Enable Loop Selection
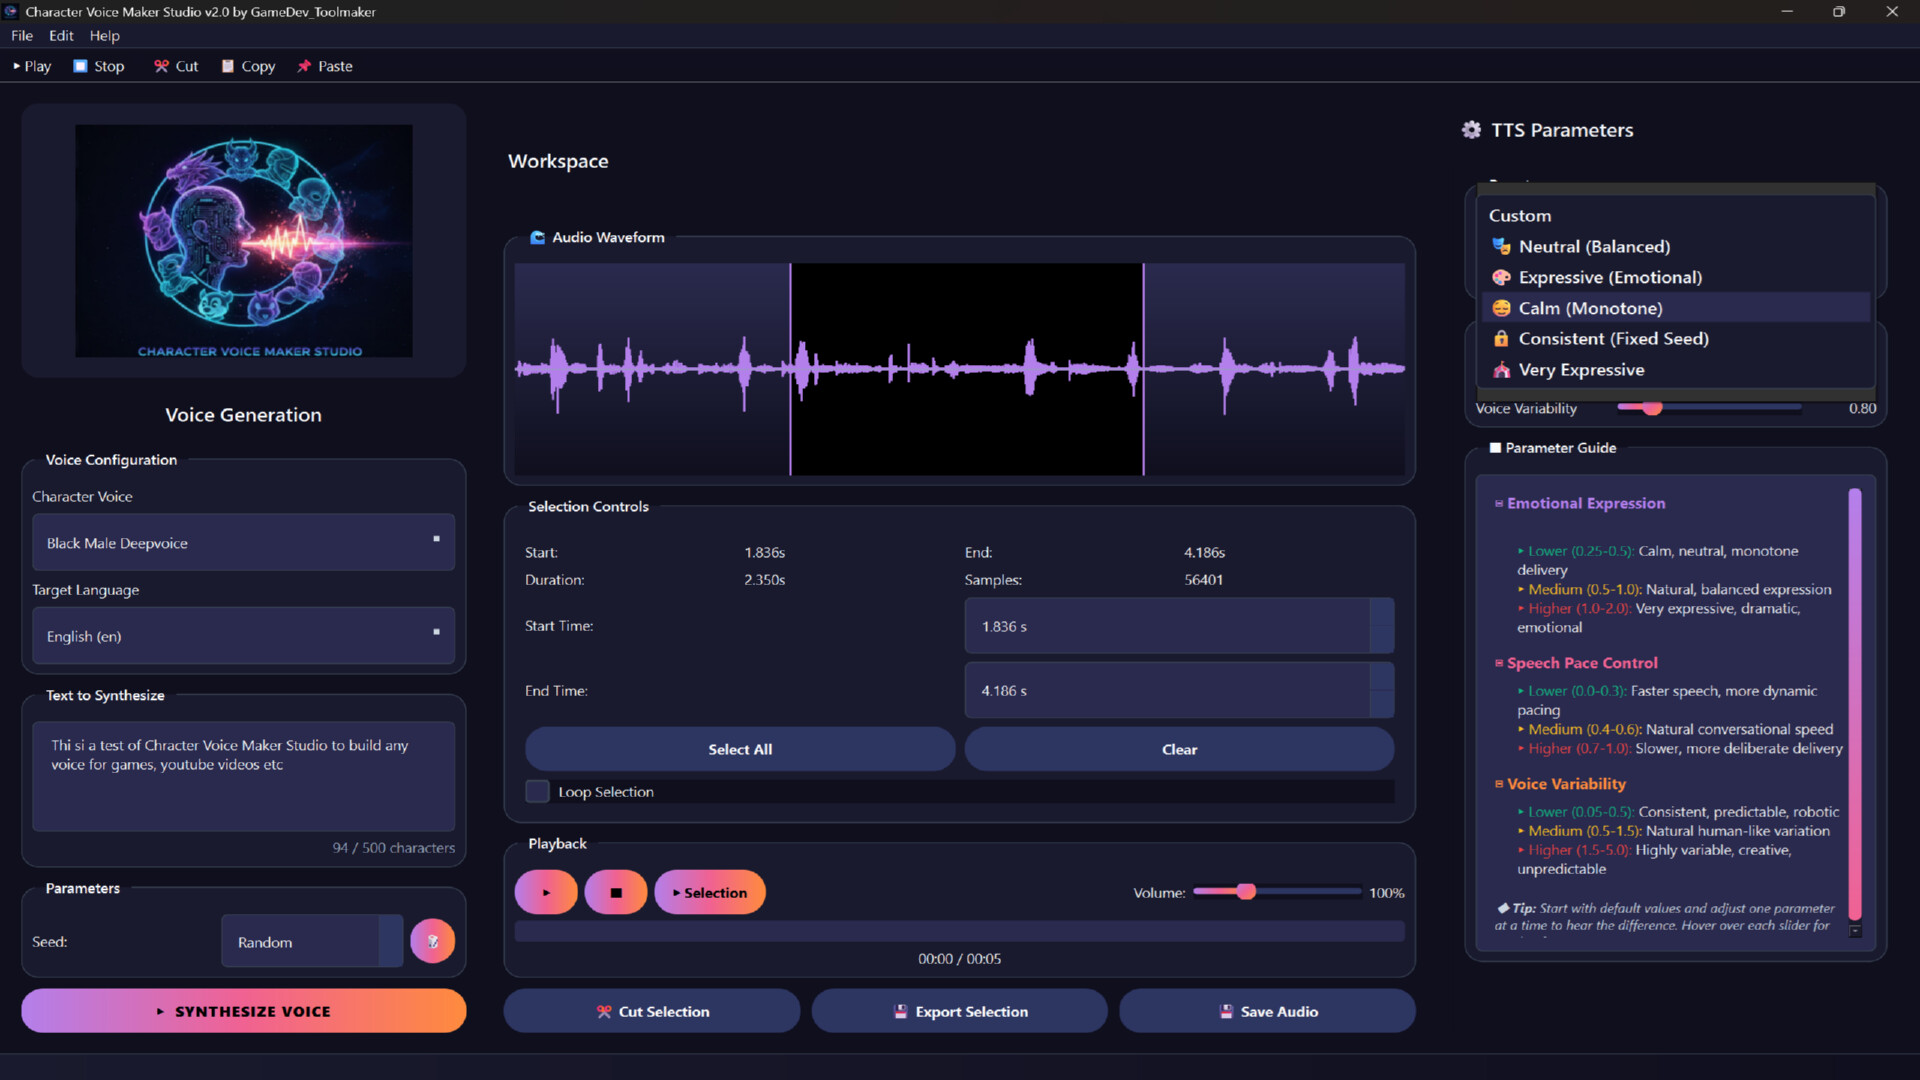The width and height of the screenshot is (1920, 1080). [x=537, y=791]
